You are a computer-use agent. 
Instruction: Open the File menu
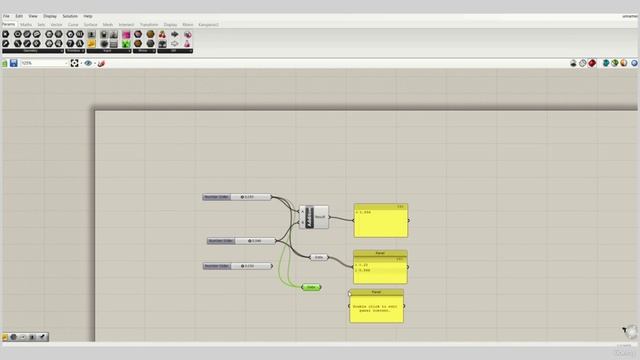tap(6, 16)
